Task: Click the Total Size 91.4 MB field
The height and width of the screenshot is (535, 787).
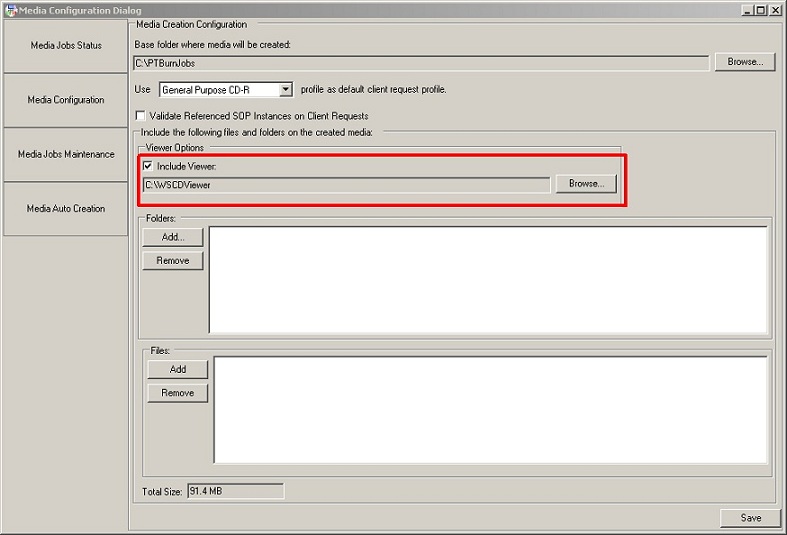Action: [x=235, y=491]
